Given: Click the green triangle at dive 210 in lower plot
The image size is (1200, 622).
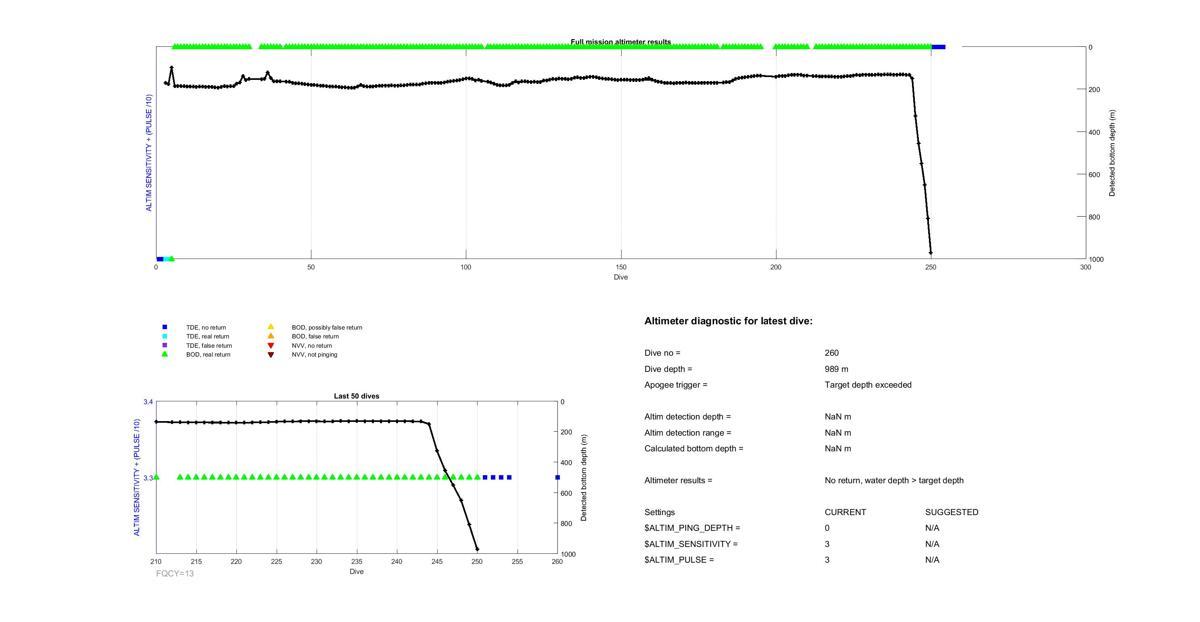Looking at the screenshot, I should tap(156, 477).
